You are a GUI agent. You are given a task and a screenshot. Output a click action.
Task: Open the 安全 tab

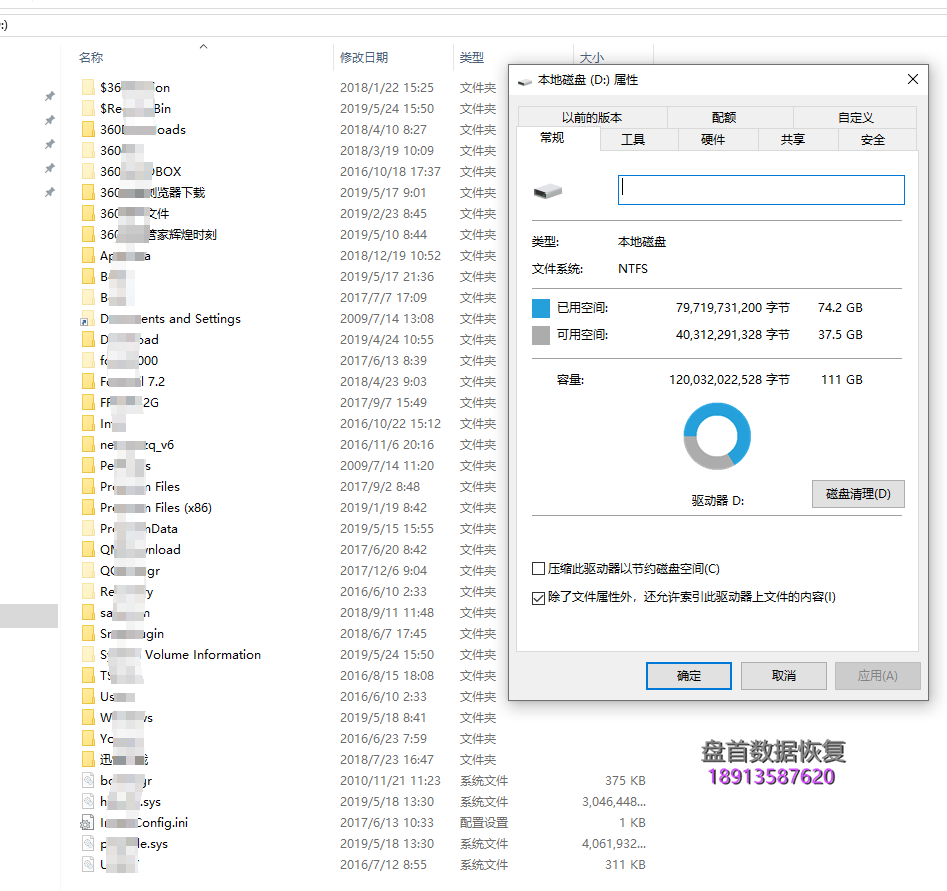874,140
